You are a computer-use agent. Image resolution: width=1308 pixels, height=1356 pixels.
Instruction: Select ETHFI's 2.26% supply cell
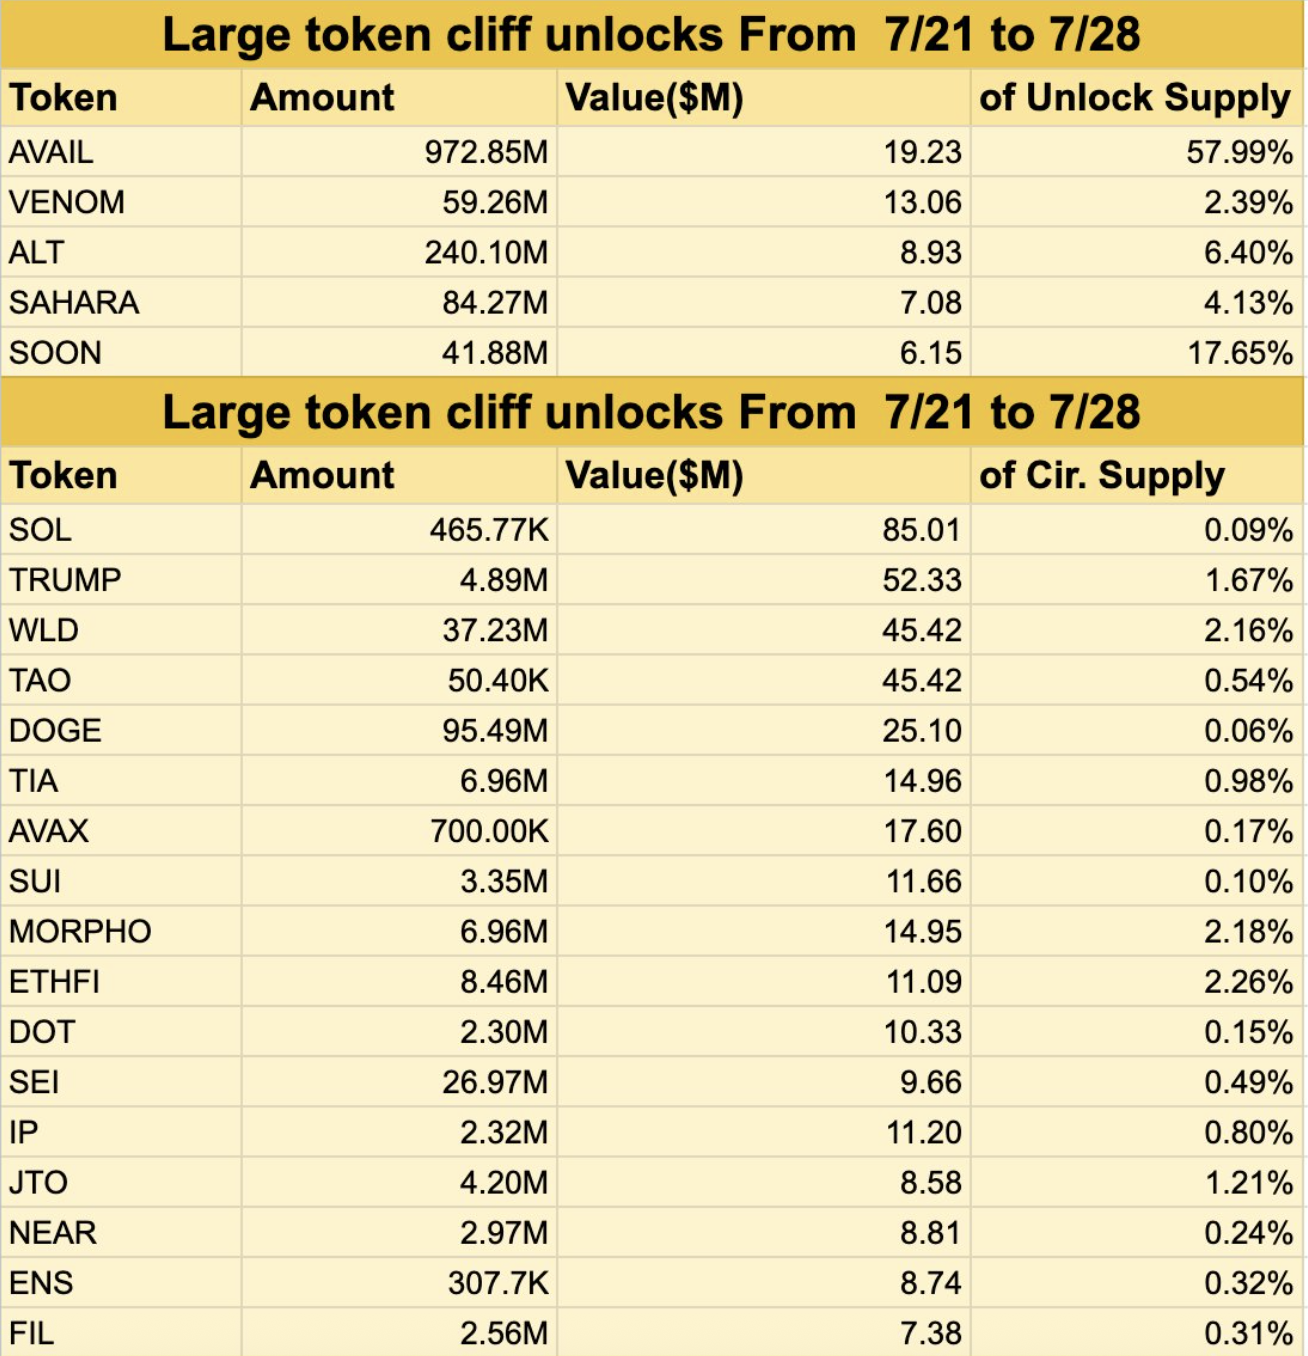(1248, 982)
